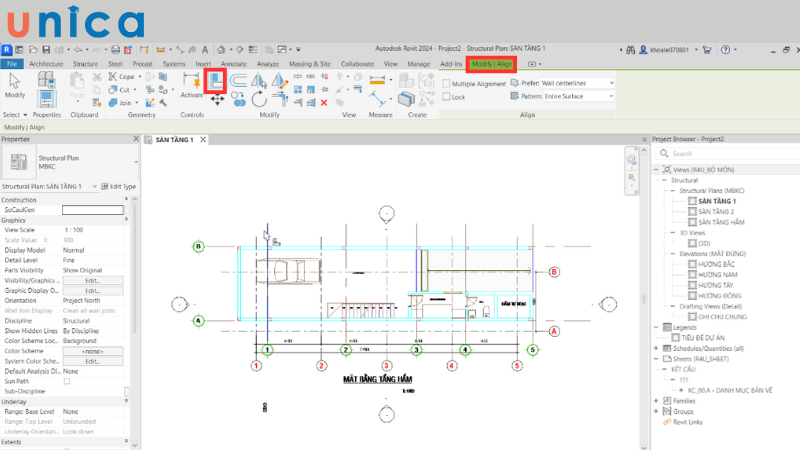
Task: Use the Trim/Extend to Corner tool
Action: (280, 99)
